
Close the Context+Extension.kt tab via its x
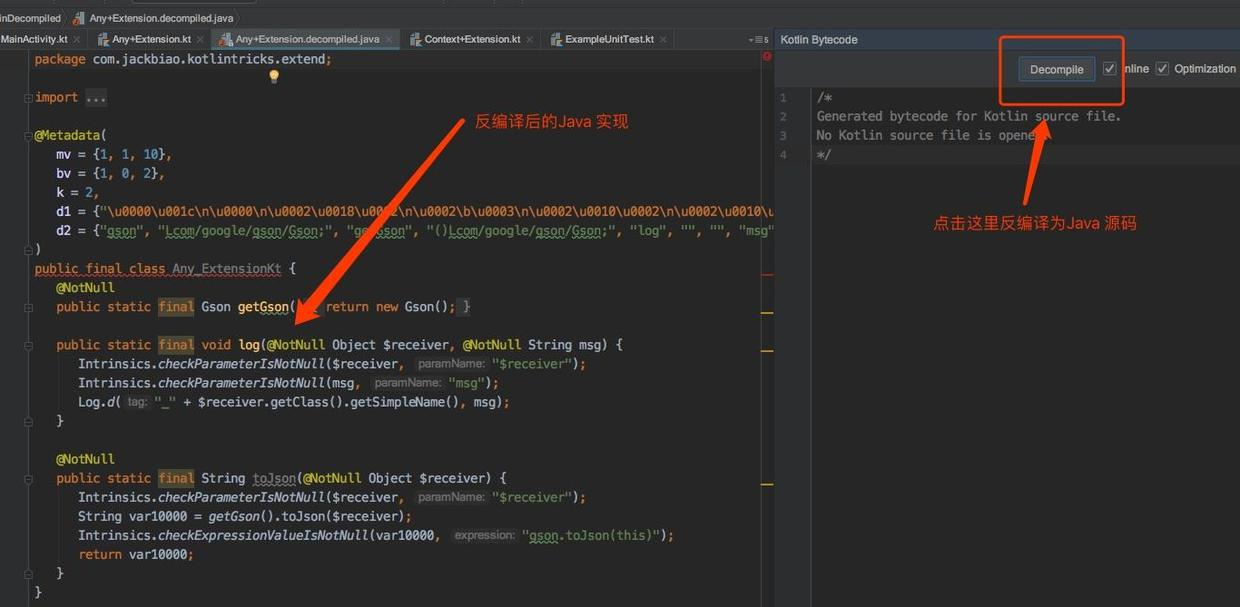(x=530, y=40)
